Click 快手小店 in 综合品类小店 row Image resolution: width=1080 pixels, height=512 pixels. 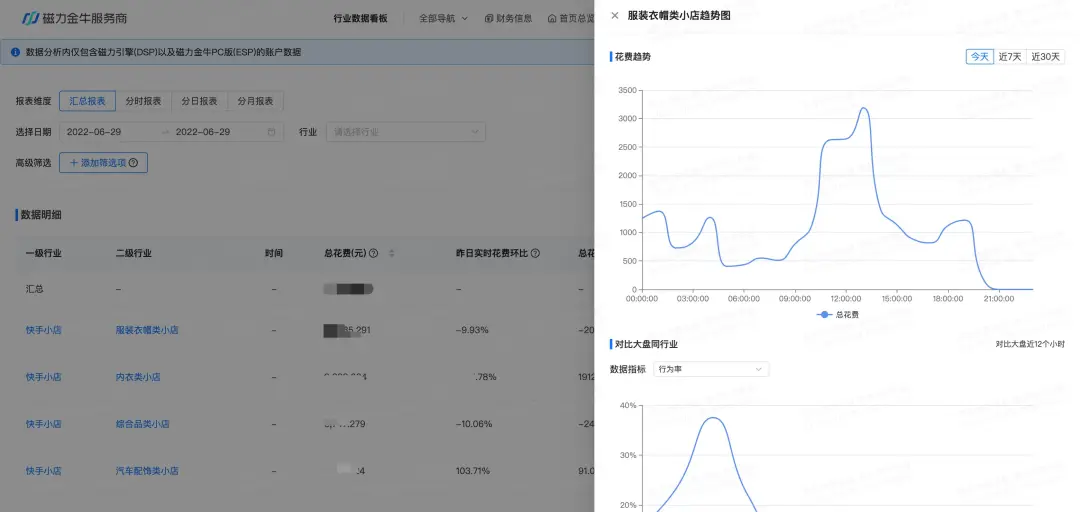tap(43, 424)
